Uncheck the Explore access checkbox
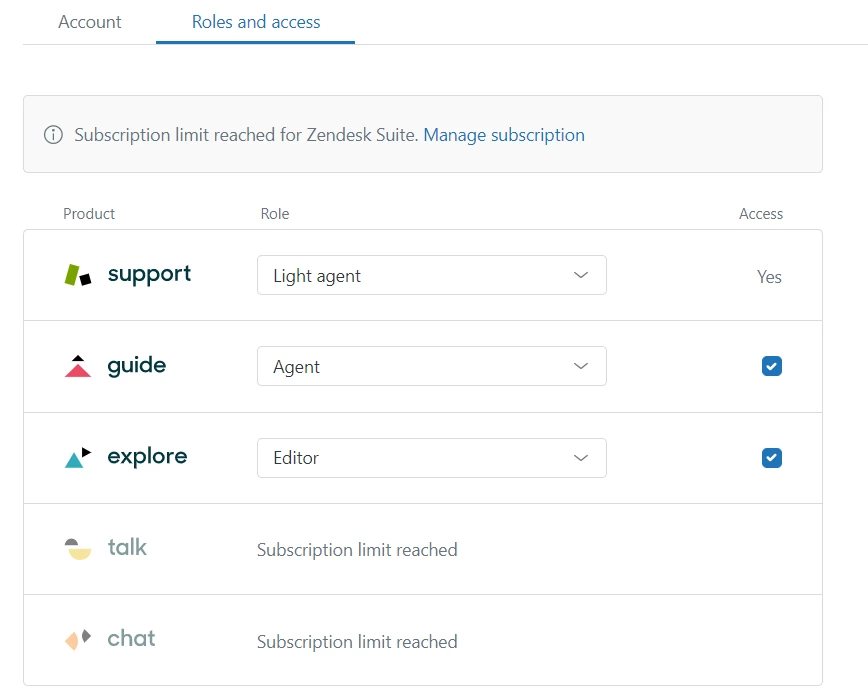This screenshot has width=868, height=698. coord(771,458)
